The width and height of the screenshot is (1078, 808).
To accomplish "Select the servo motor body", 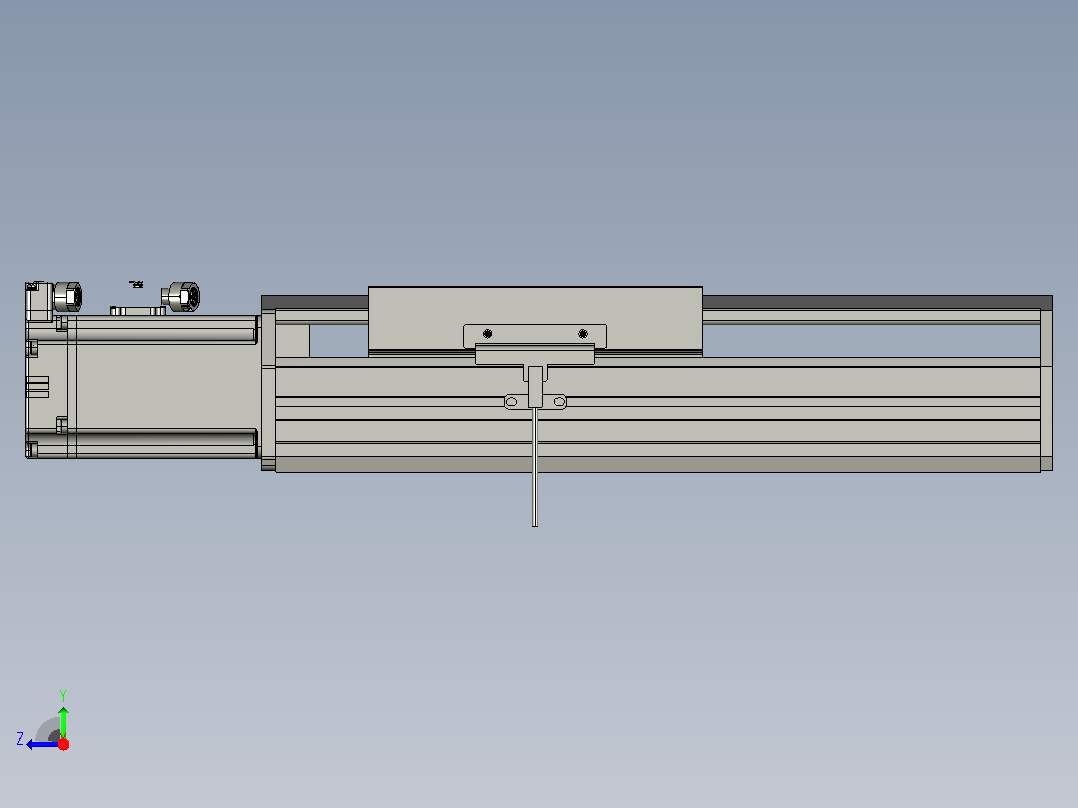I will 142,386.
